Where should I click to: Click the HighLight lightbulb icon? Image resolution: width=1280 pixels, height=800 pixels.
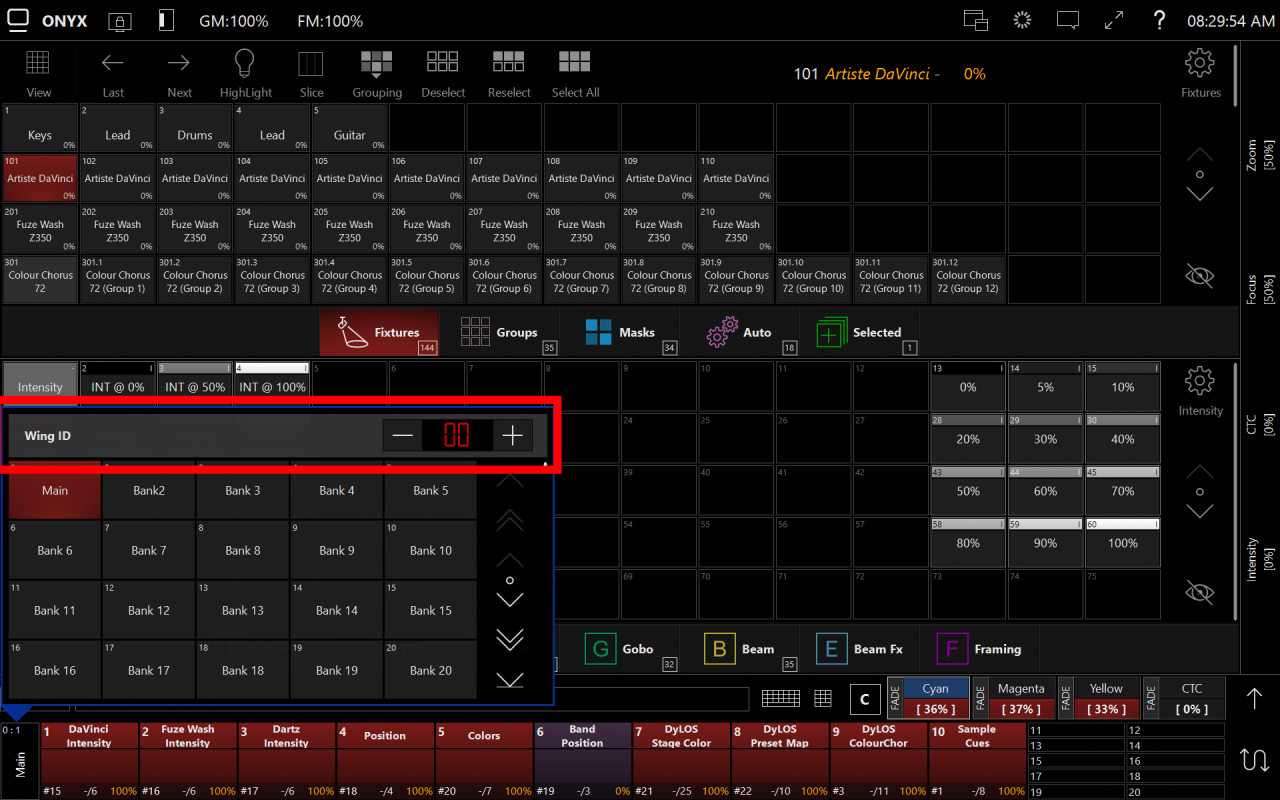(245, 64)
